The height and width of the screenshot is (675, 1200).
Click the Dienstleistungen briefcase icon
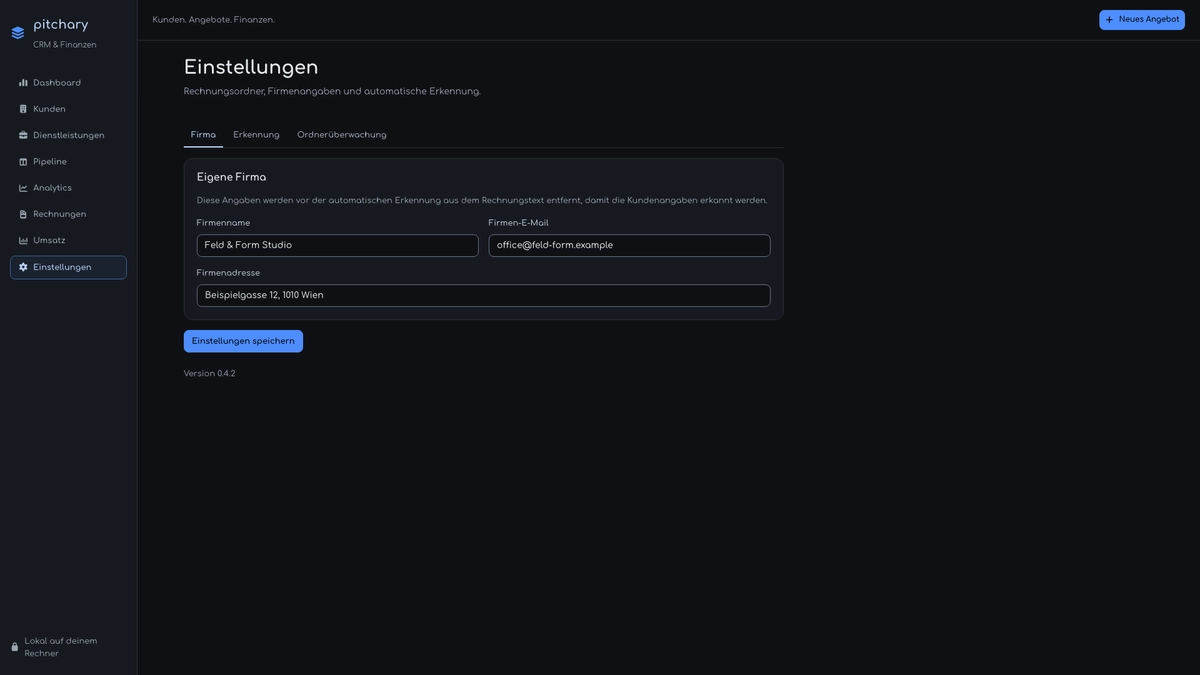click(x=23, y=136)
